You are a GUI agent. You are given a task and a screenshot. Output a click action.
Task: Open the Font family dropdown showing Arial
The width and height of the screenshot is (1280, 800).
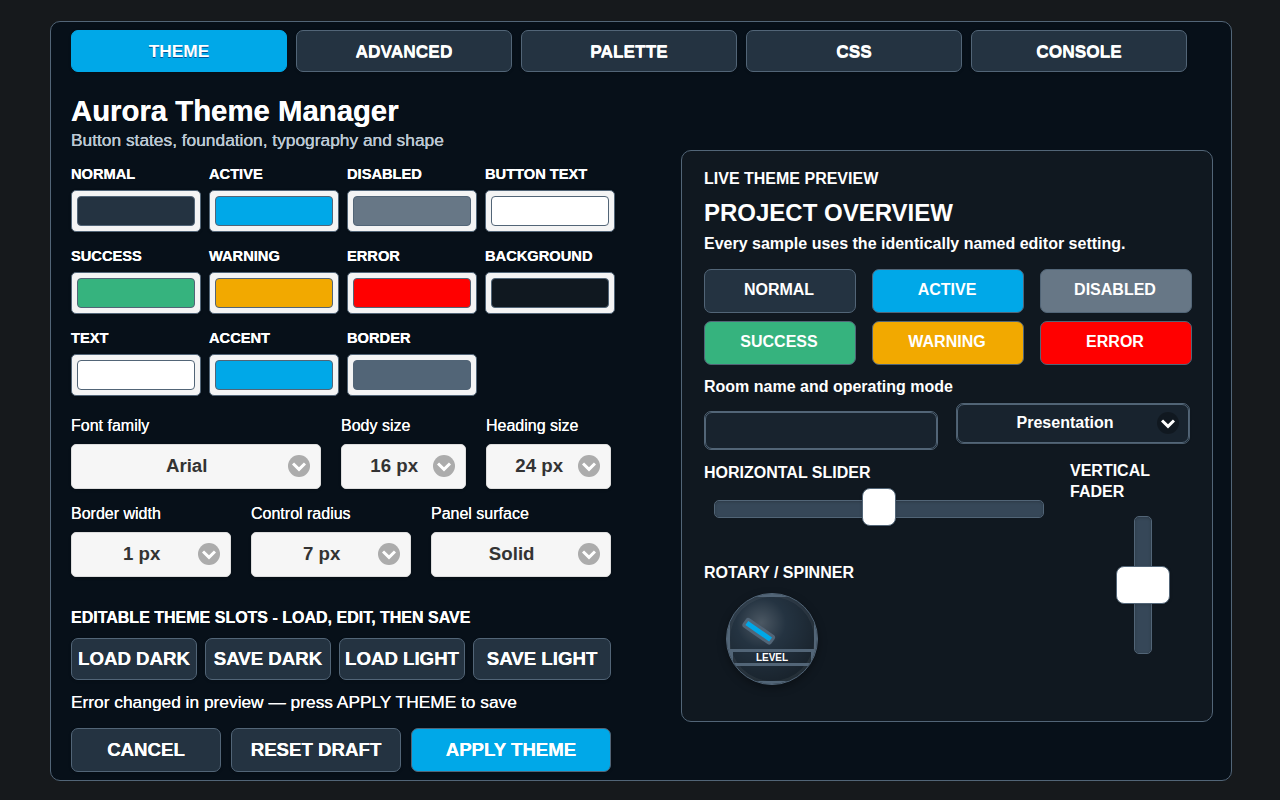[196, 466]
